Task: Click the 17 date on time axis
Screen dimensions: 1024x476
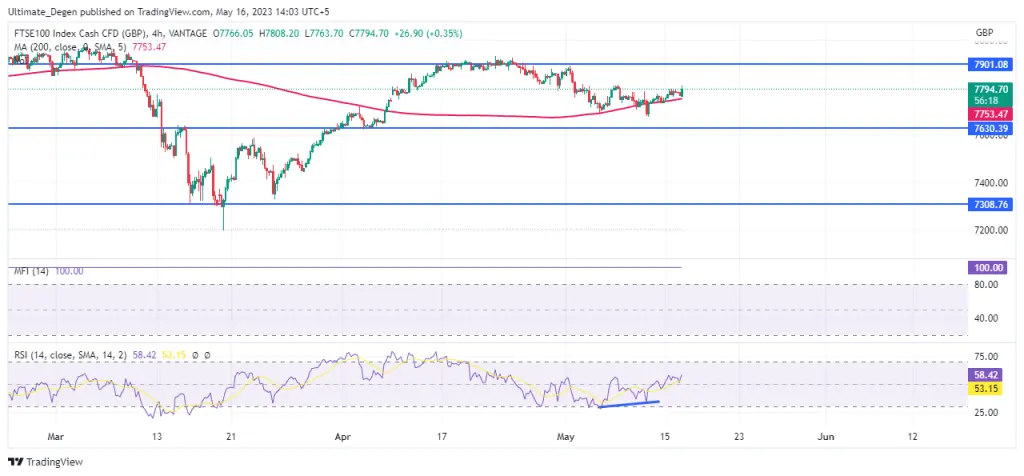Action: (x=442, y=436)
